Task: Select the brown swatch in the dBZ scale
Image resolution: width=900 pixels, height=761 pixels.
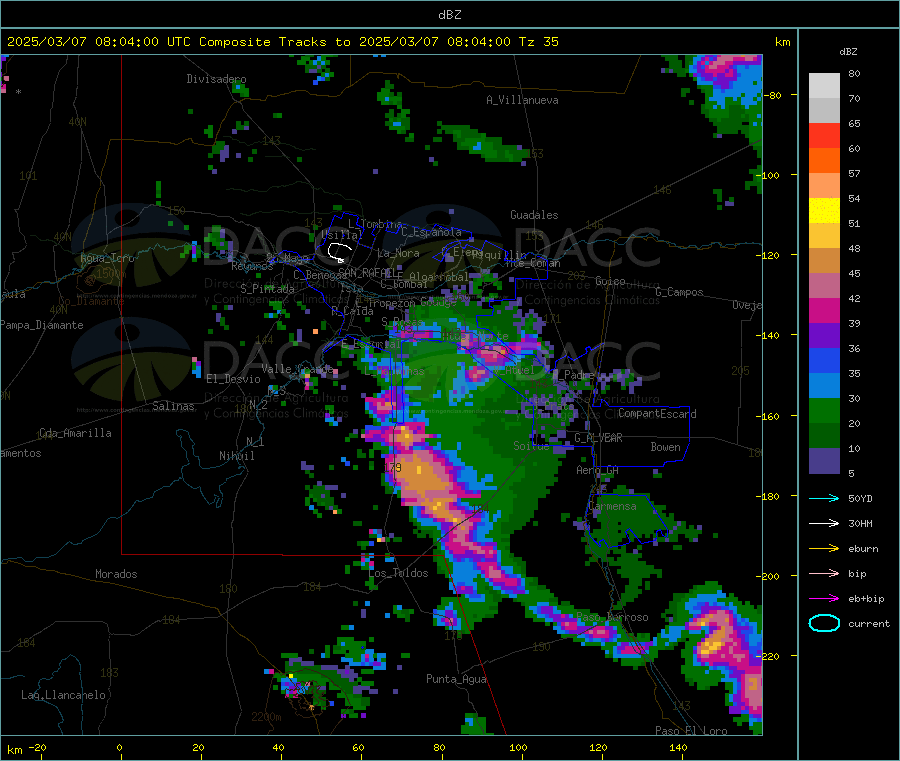Action: pyautogui.click(x=824, y=261)
